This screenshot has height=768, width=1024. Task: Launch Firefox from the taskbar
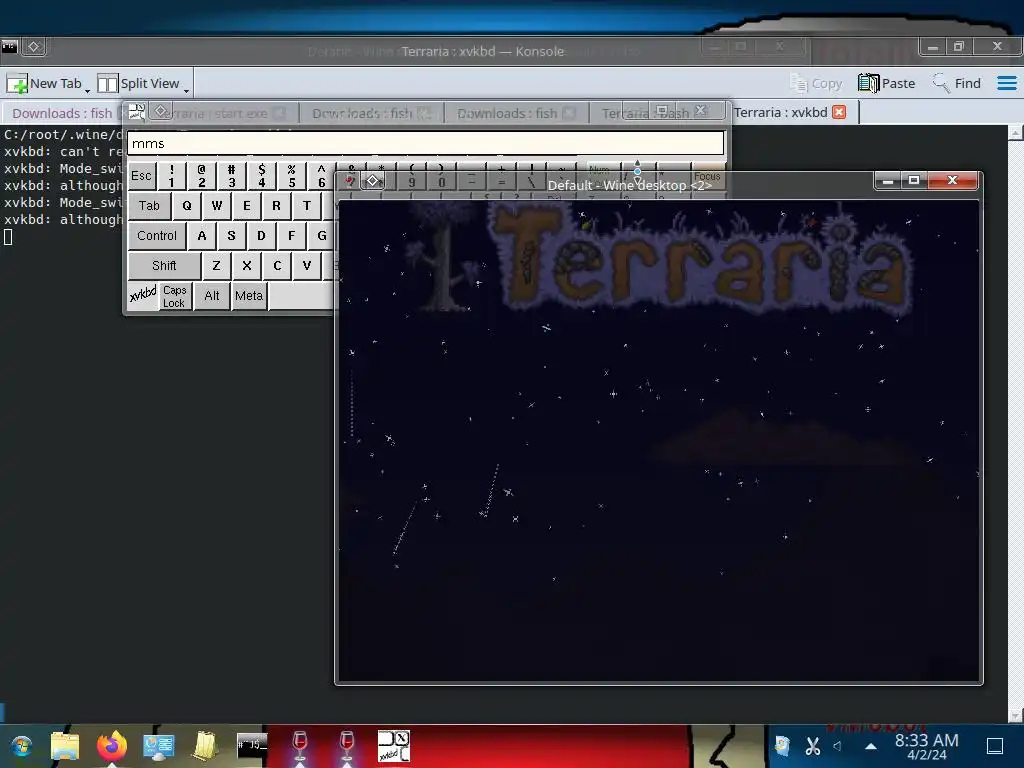[112, 746]
